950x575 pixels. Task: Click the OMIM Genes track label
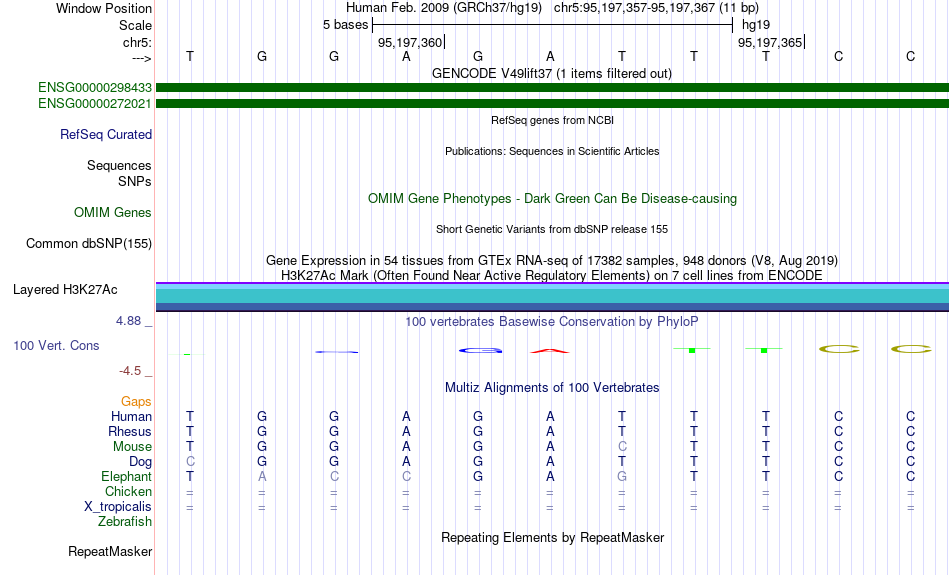coord(113,213)
